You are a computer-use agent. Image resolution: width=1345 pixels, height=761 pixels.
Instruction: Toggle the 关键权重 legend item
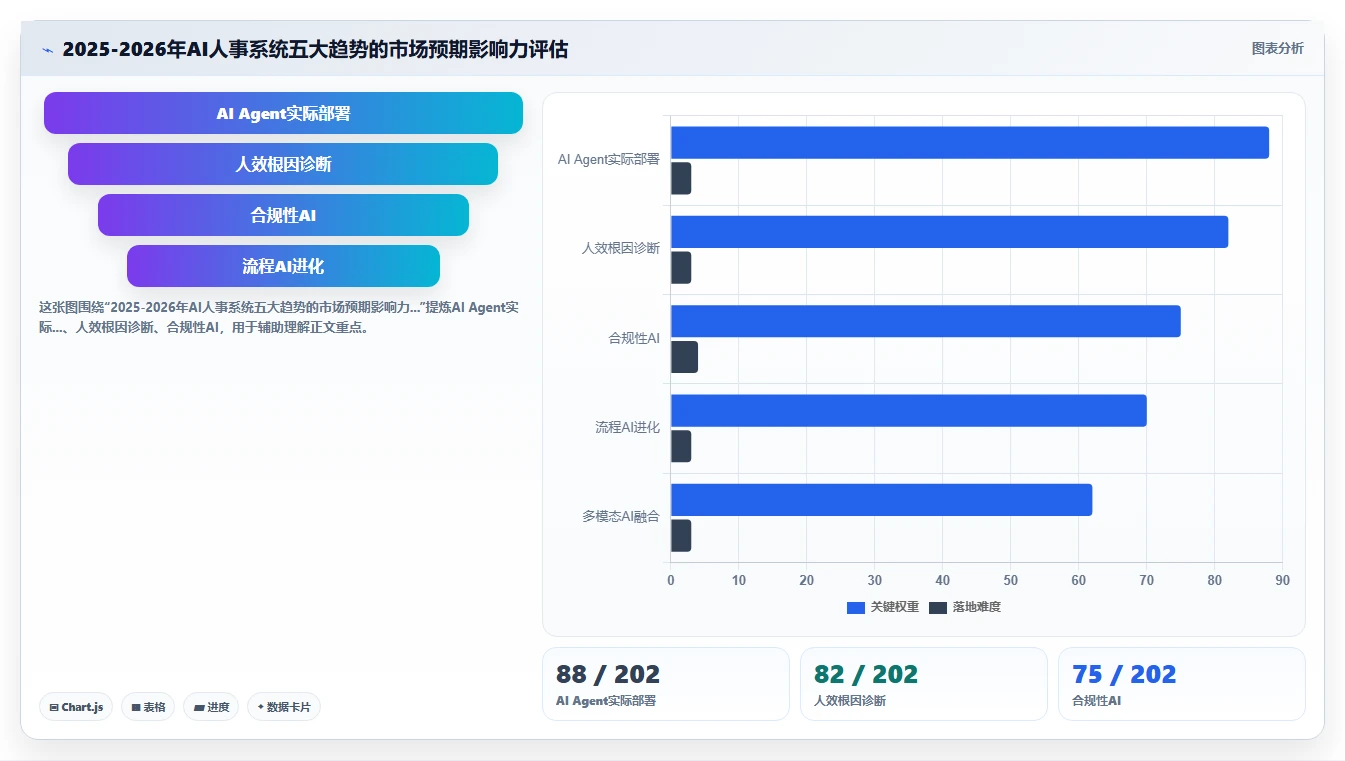[883, 607]
